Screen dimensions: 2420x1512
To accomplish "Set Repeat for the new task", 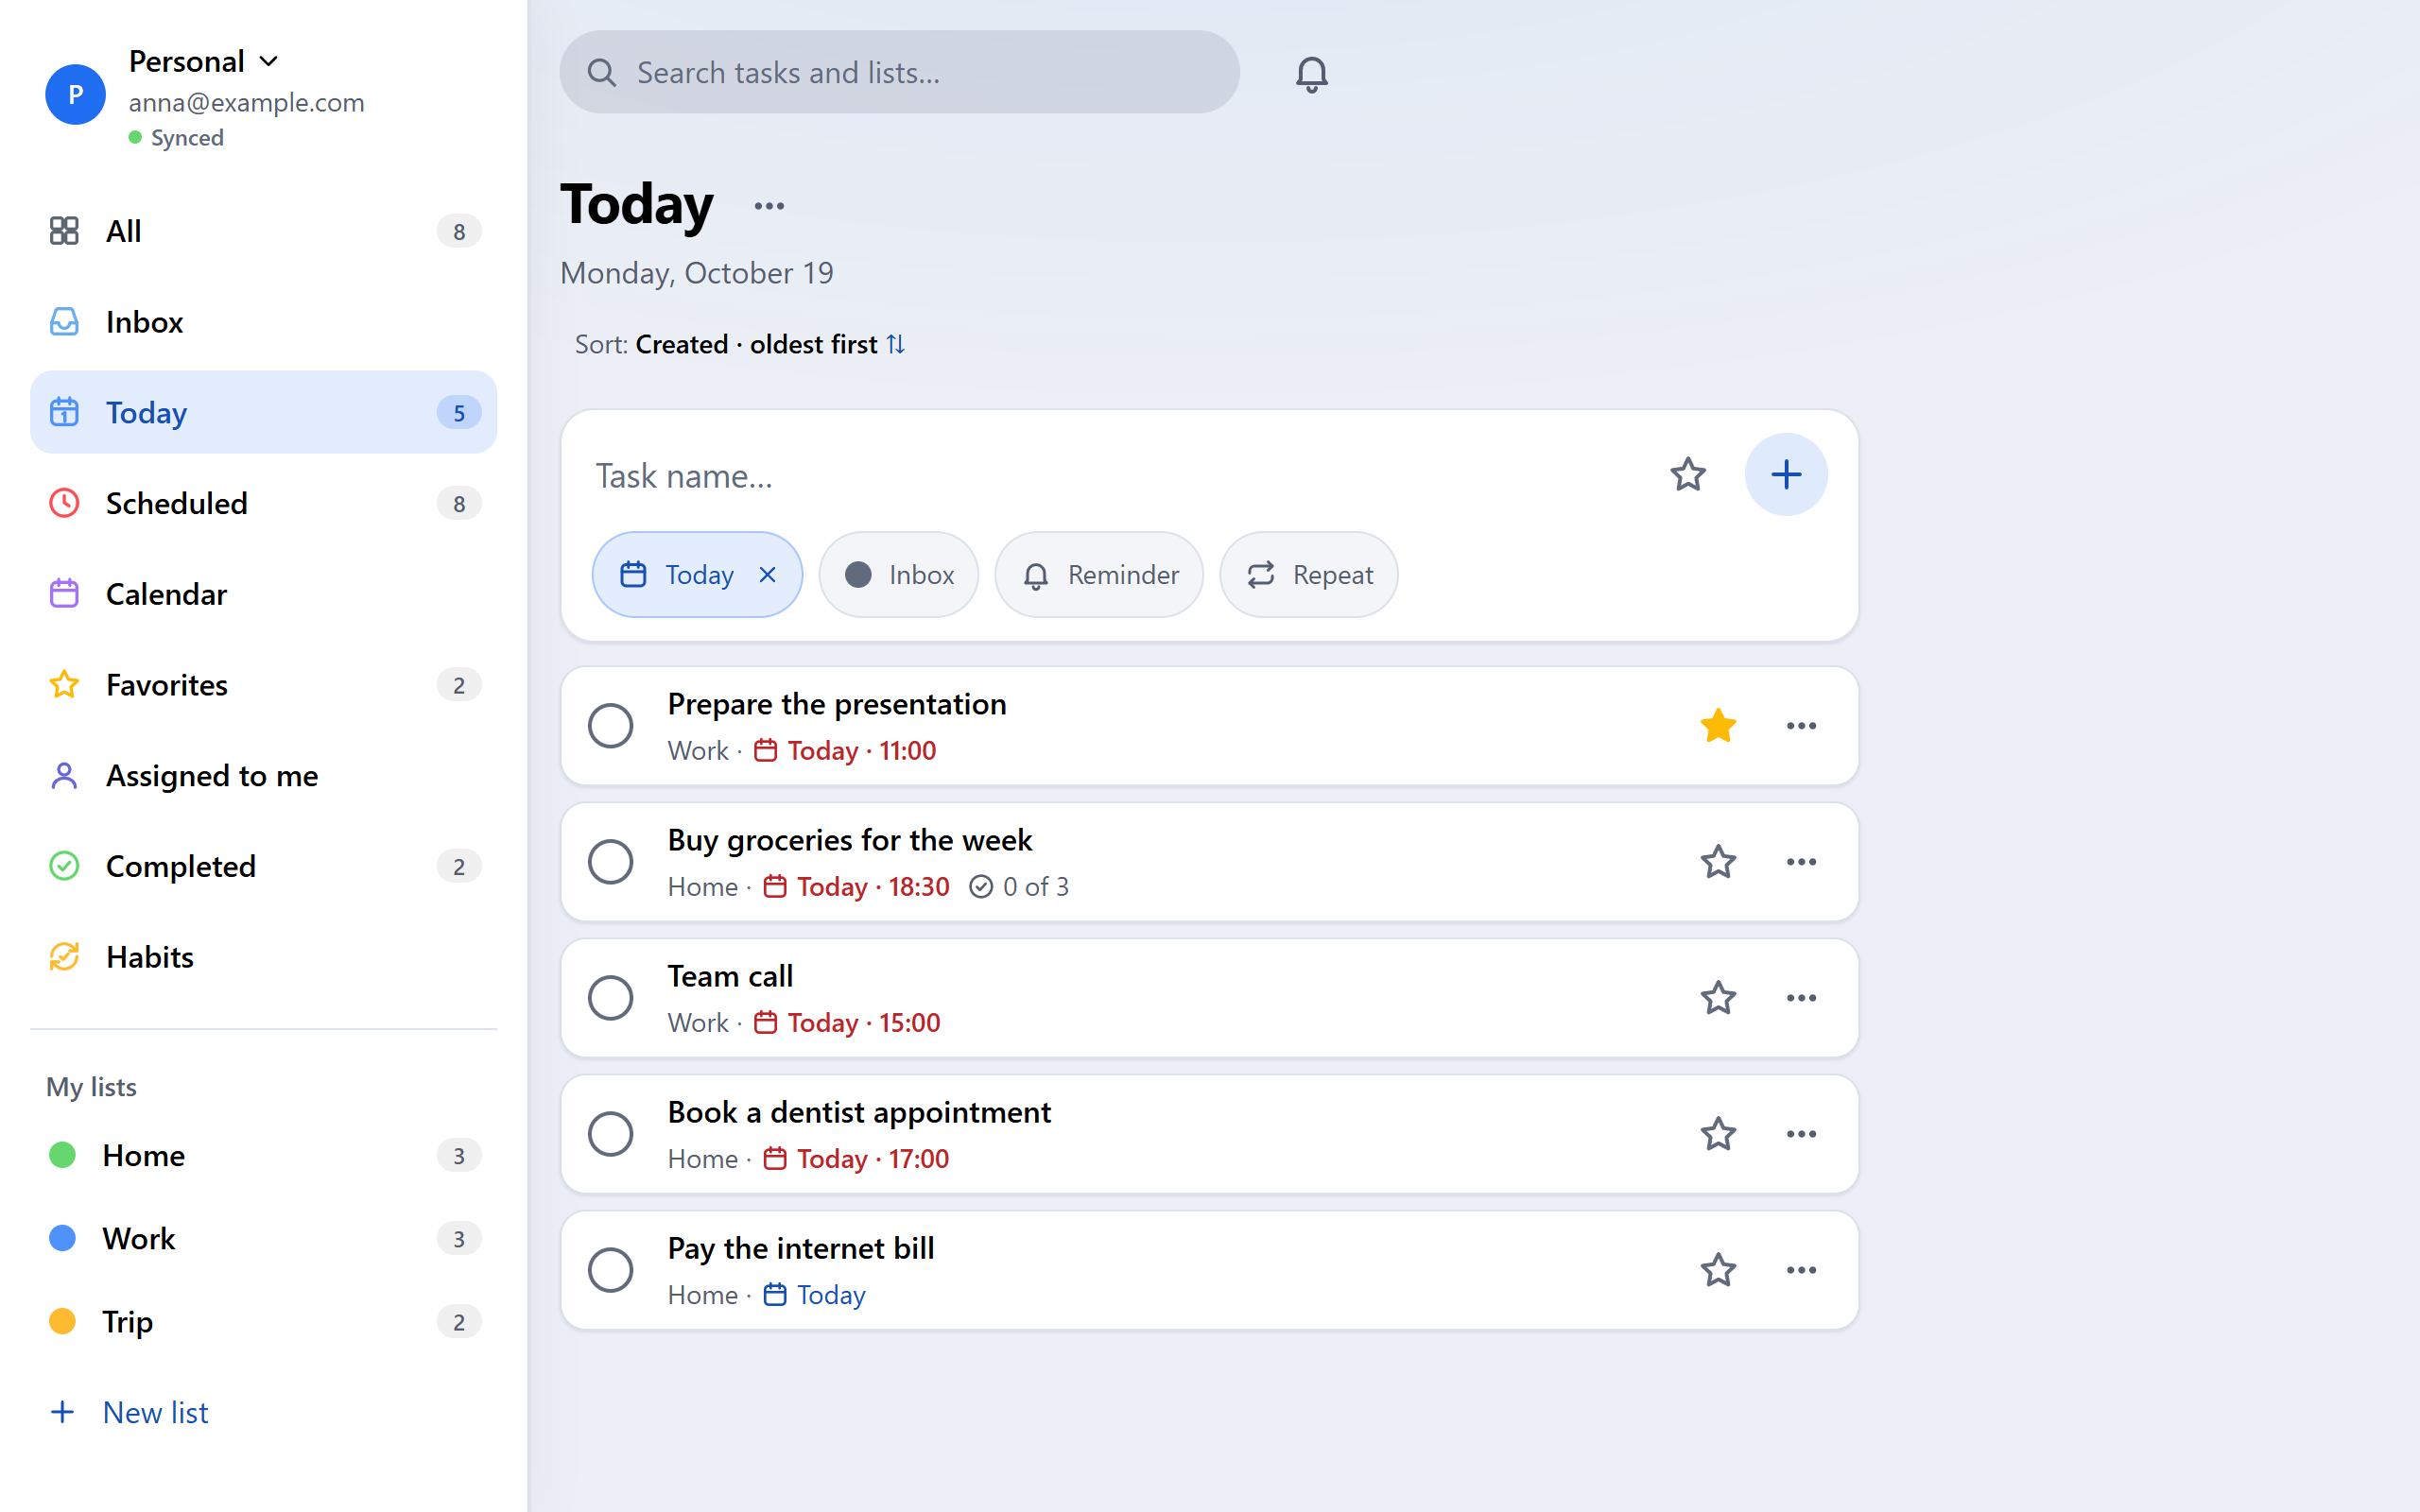I will 1308,575.
